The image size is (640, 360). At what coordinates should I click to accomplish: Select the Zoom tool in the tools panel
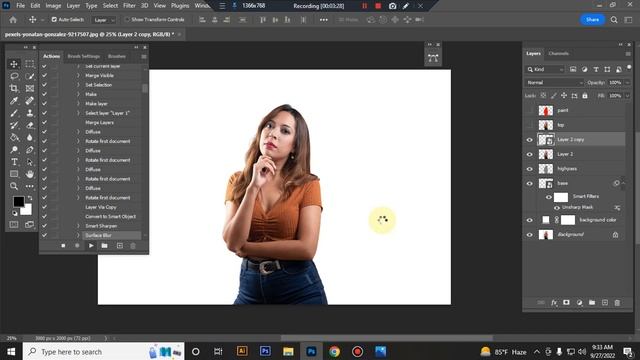(x=14, y=187)
